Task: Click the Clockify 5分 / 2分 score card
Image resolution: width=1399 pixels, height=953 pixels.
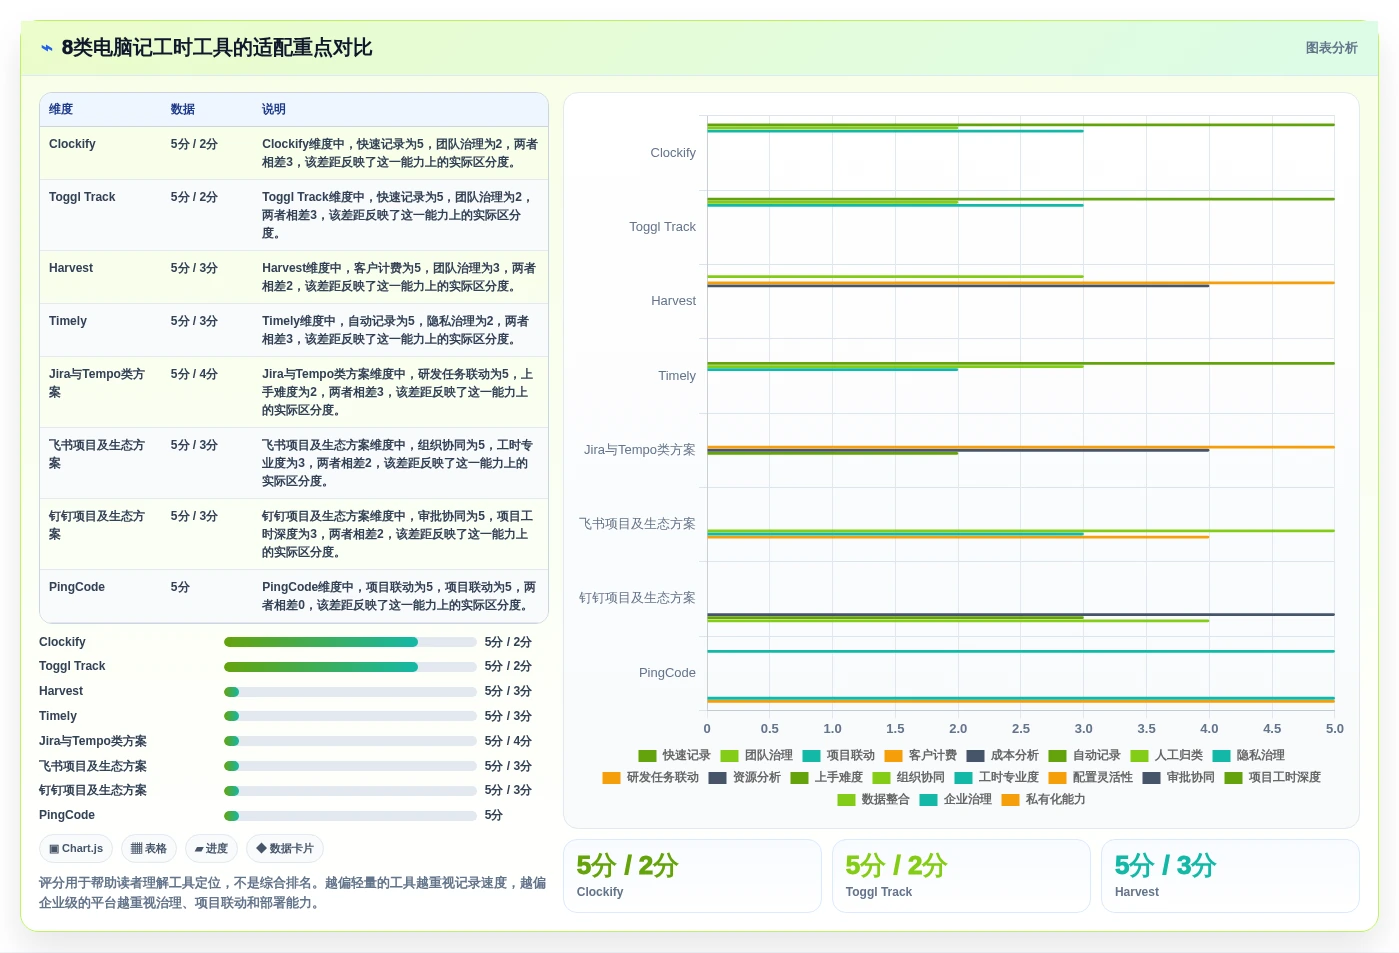Action: 692,876
